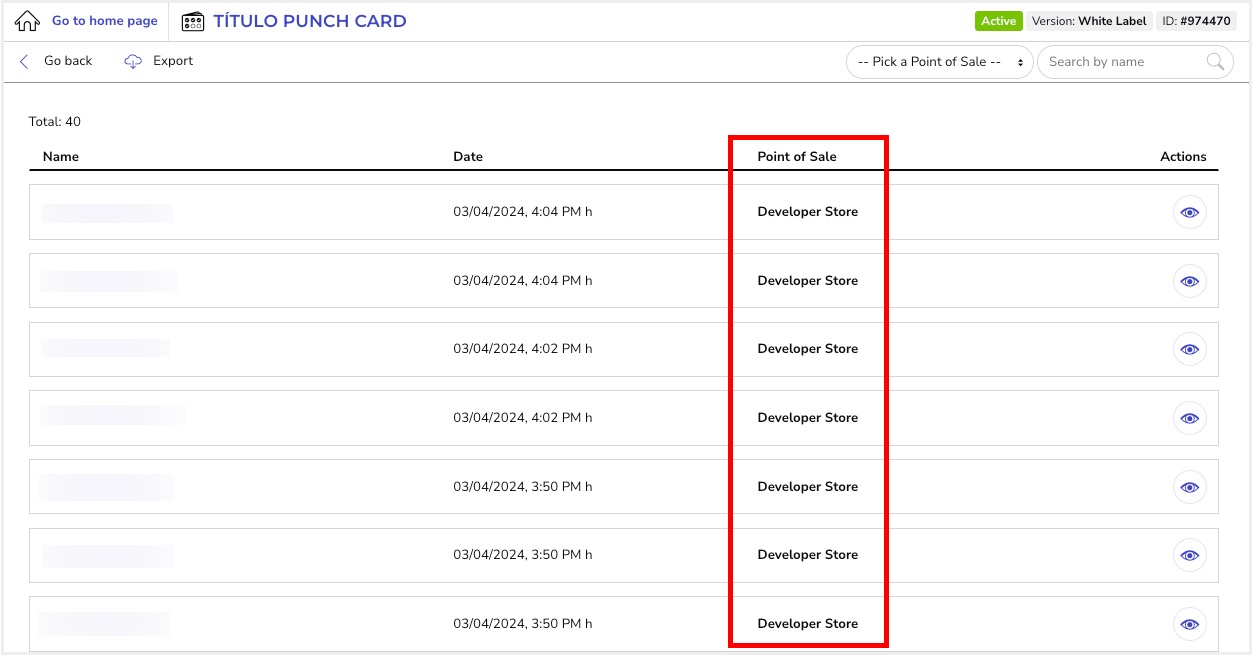
Task: Click the cloud export icon
Action: [133, 61]
